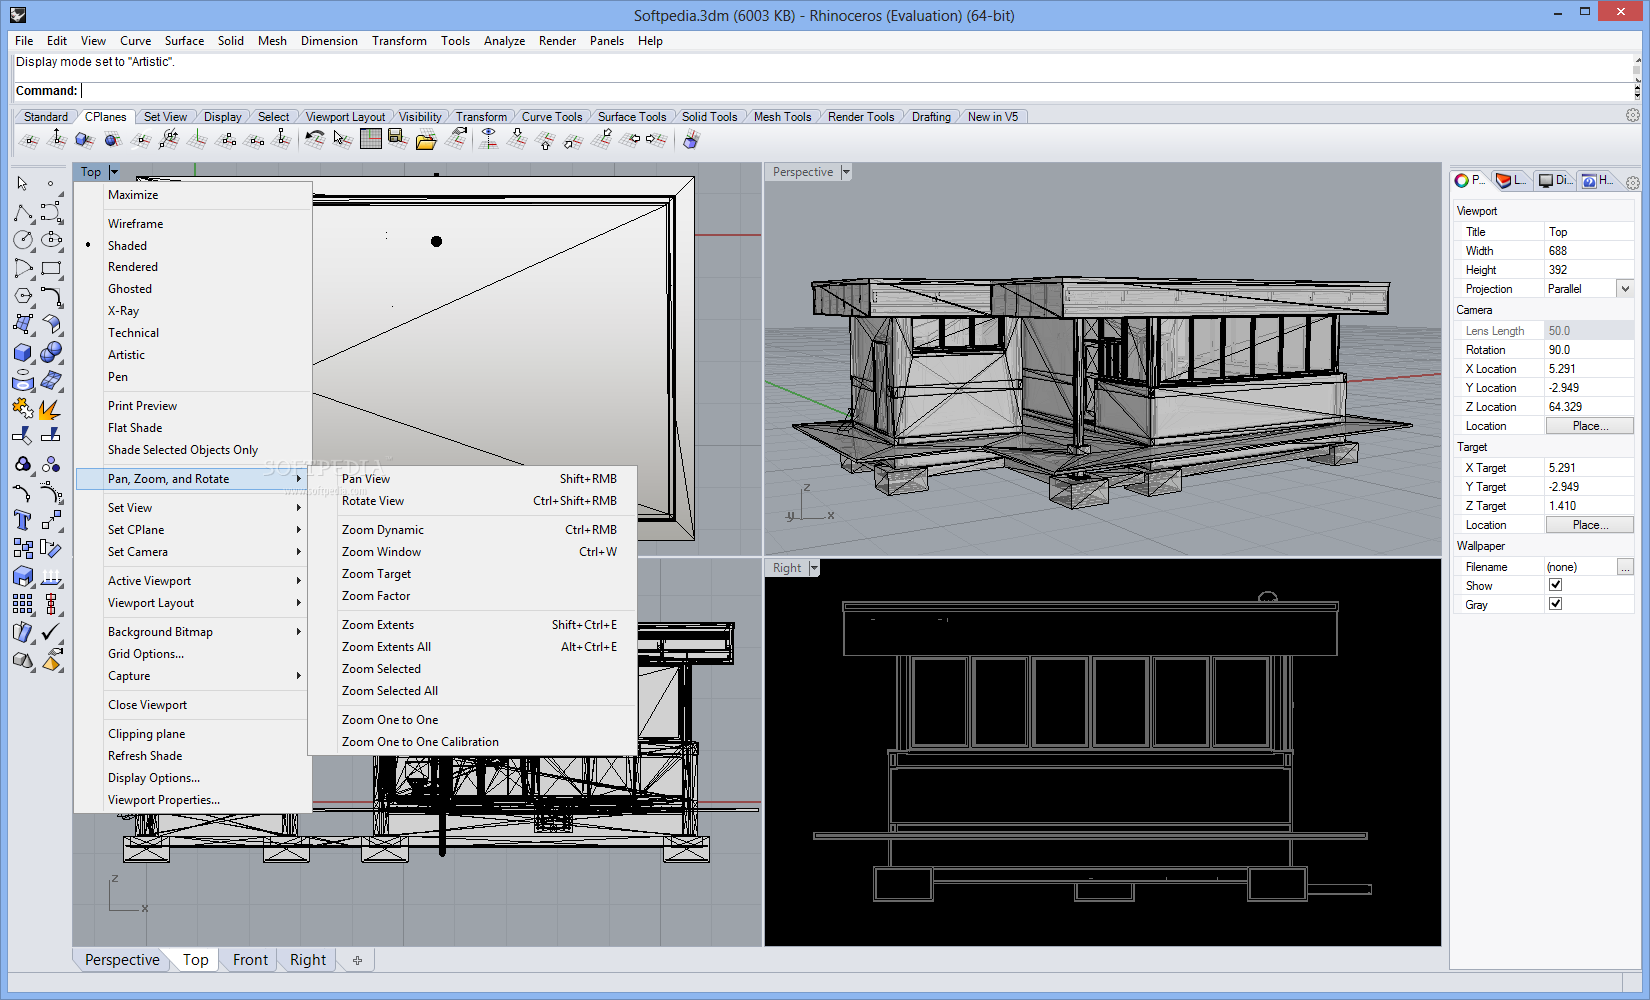1650x1000 pixels.
Task: Expand the Set Camera submenu
Action: coord(193,552)
